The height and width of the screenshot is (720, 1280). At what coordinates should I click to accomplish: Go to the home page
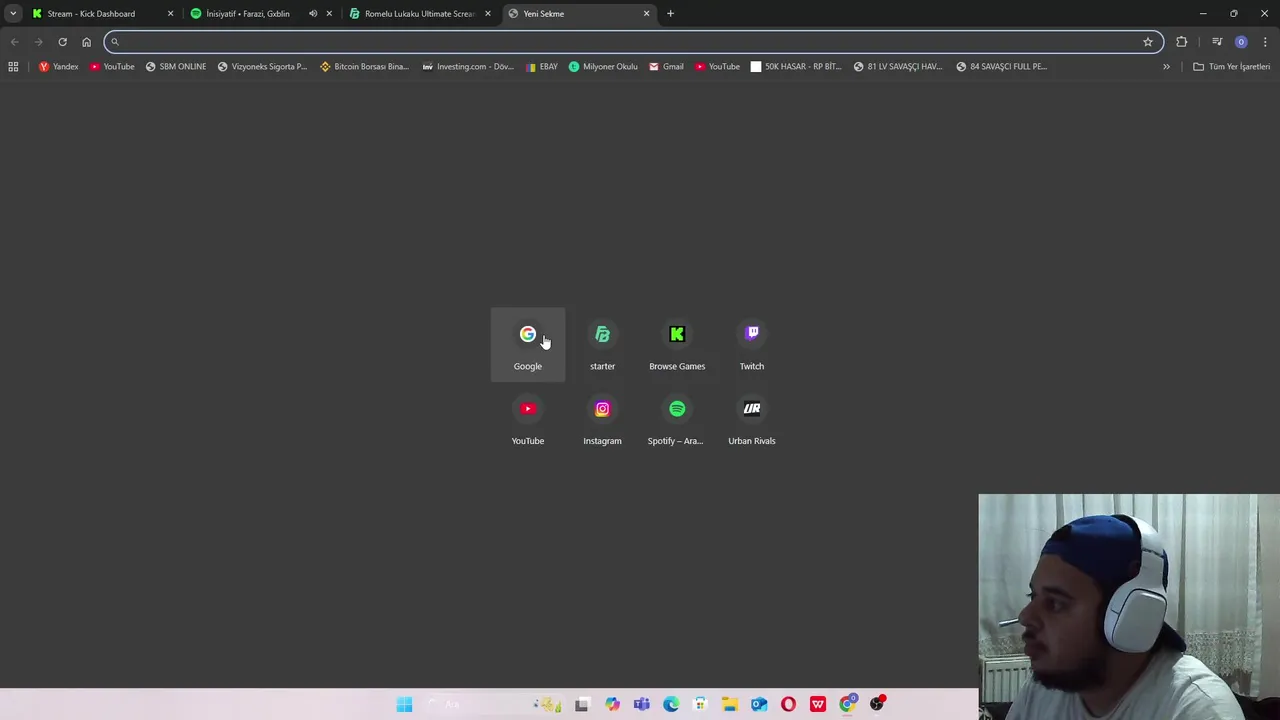click(86, 42)
